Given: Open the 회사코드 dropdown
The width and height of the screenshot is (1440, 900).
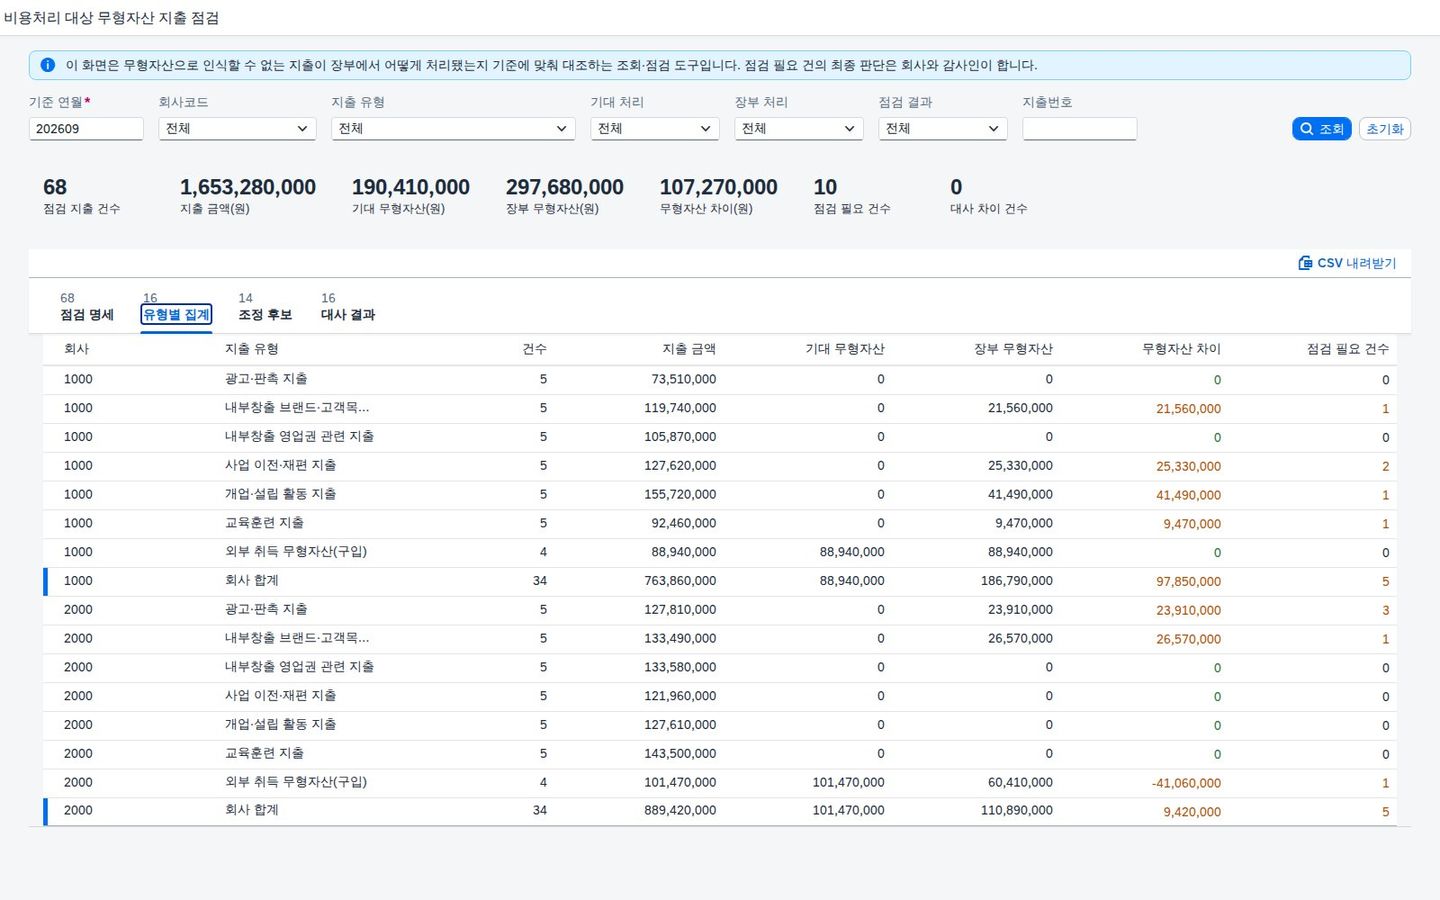Looking at the screenshot, I should click(237, 129).
